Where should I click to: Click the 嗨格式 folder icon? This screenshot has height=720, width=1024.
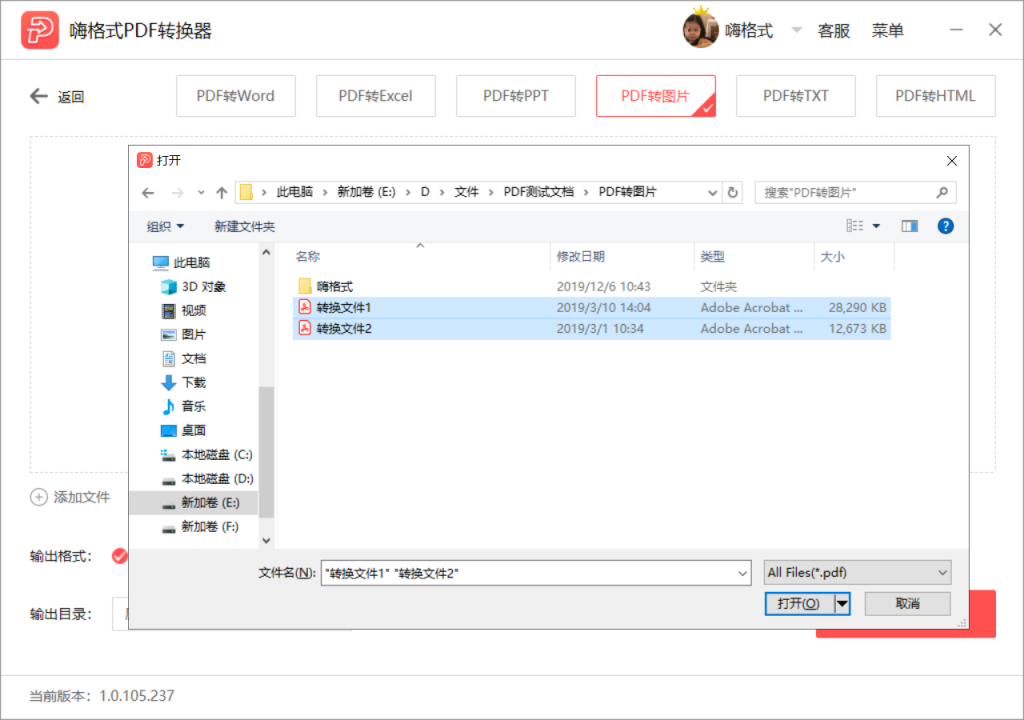click(305, 286)
